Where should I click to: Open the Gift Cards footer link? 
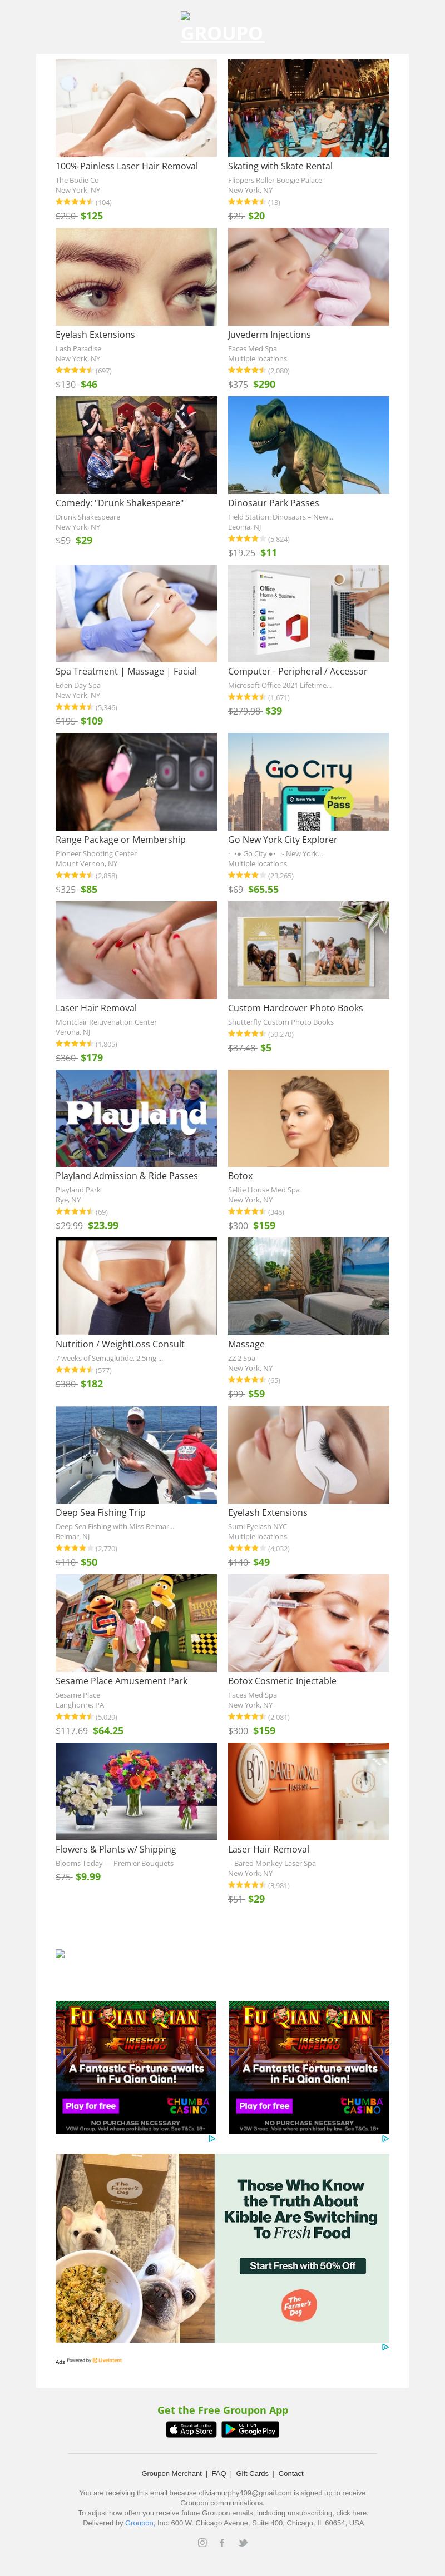[x=252, y=2473]
